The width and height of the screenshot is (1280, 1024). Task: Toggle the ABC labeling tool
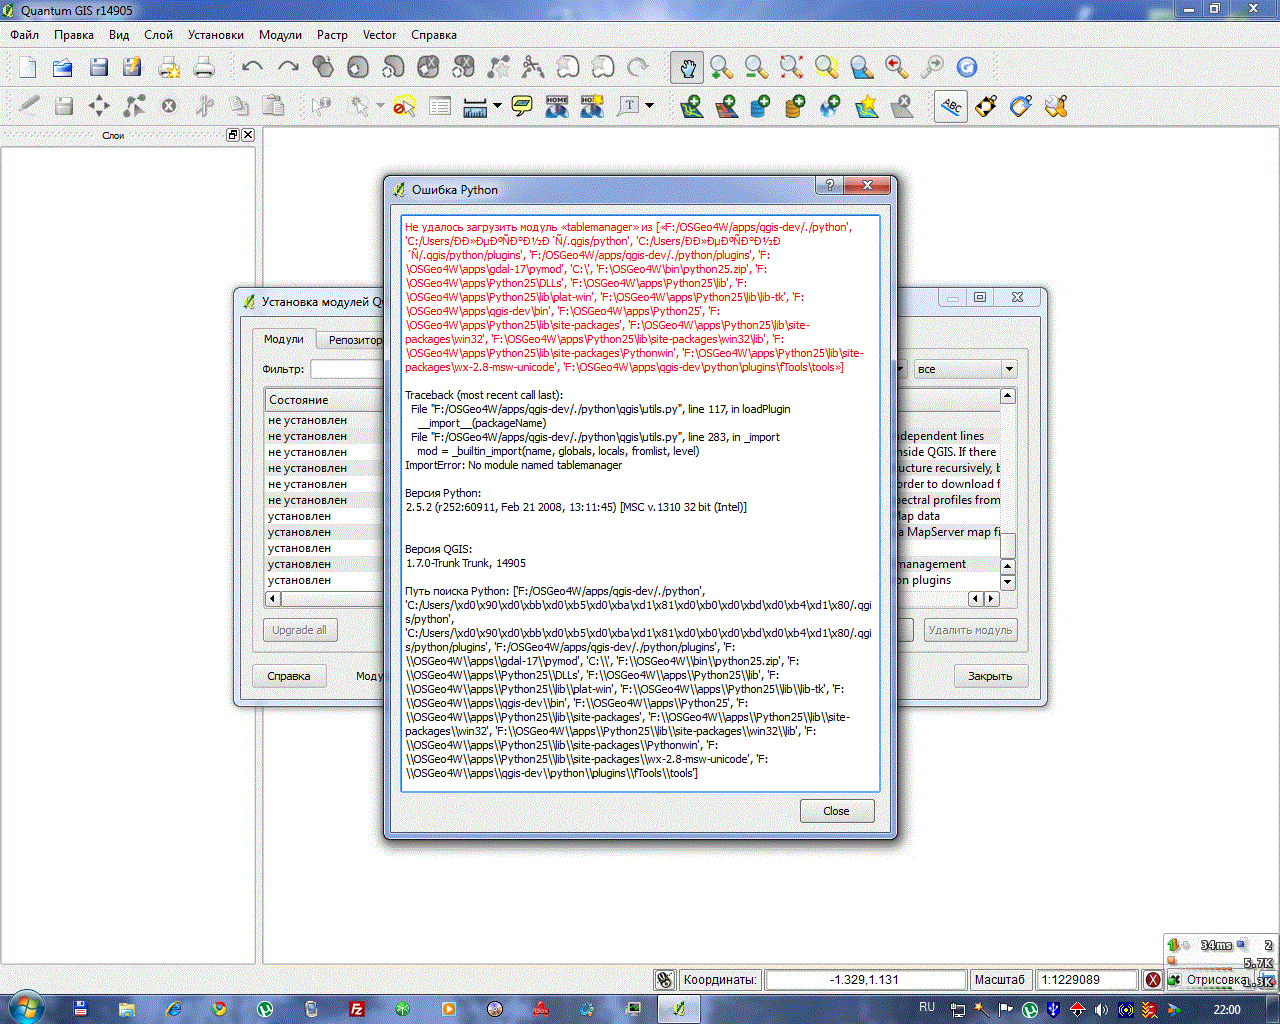951,106
